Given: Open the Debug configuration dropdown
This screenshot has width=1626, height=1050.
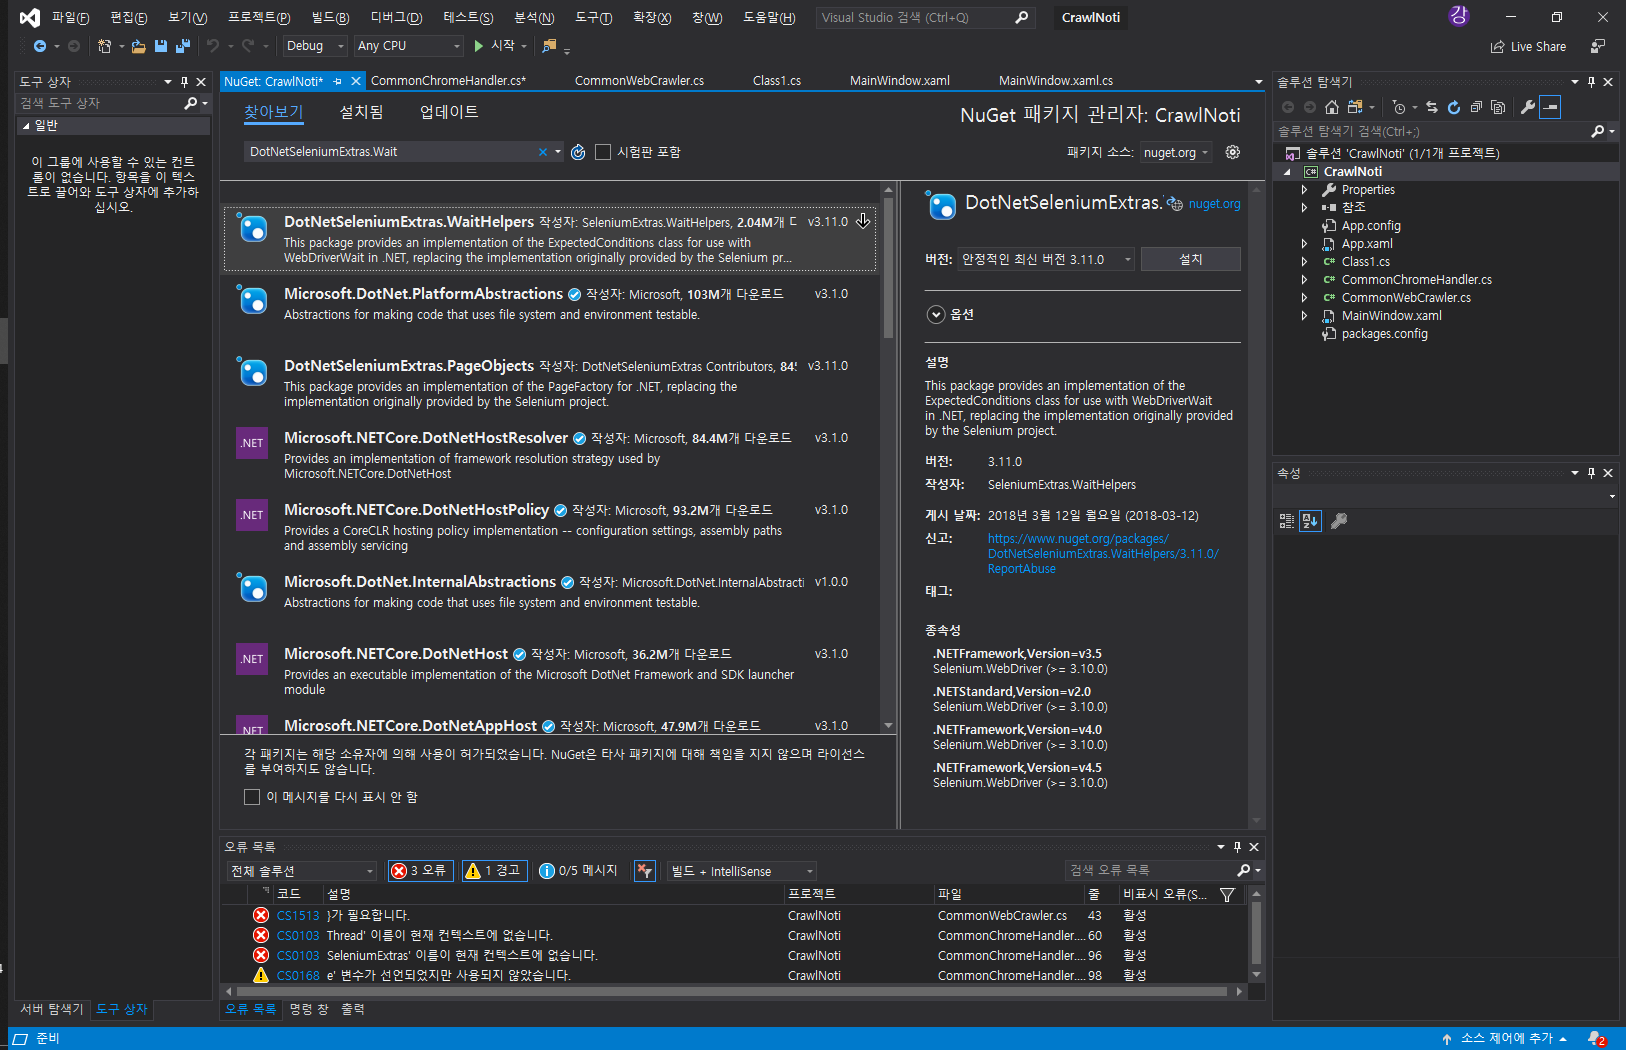Looking at the screenshot, I should pyautogui.click(x=315, y=46).
